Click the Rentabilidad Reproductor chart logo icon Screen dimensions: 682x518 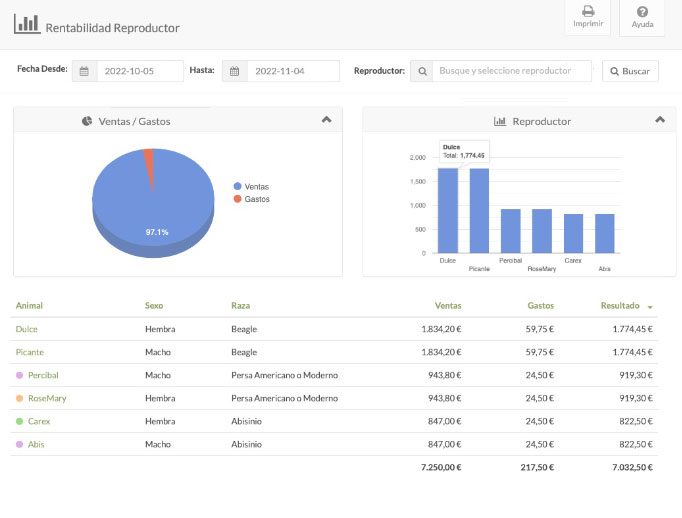tap(27, 23)
